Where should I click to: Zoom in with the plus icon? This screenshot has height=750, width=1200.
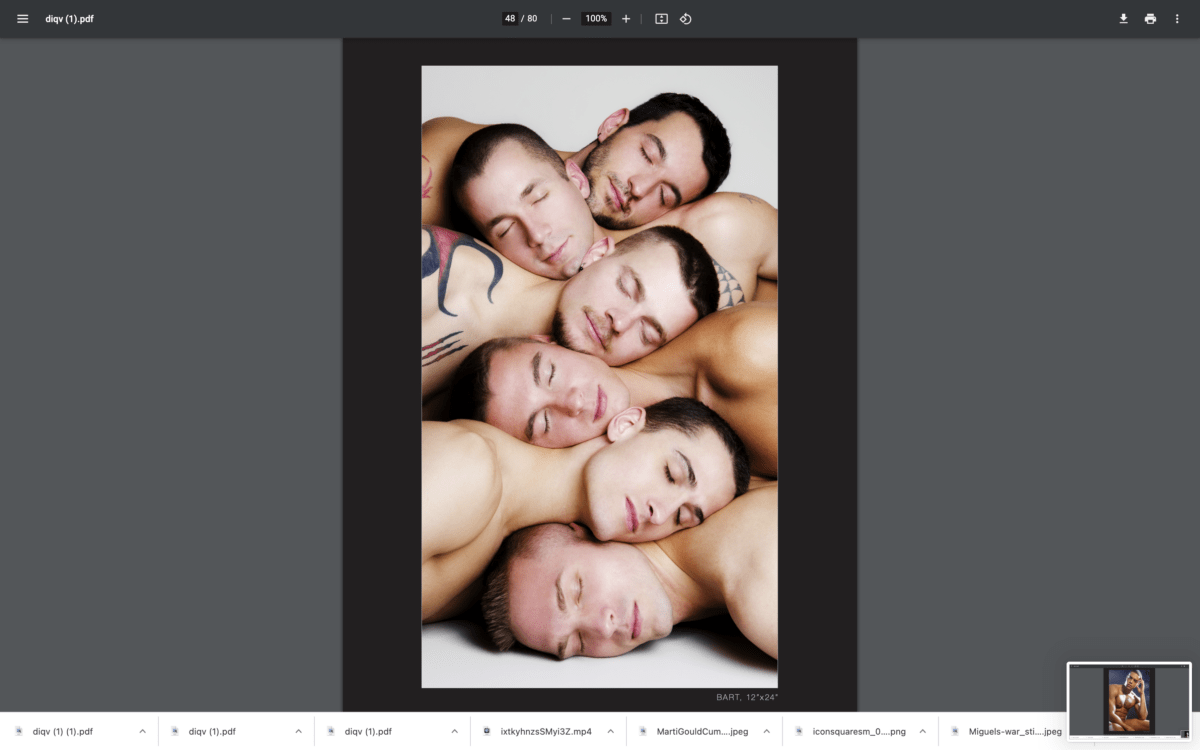[x=626, y=19]
